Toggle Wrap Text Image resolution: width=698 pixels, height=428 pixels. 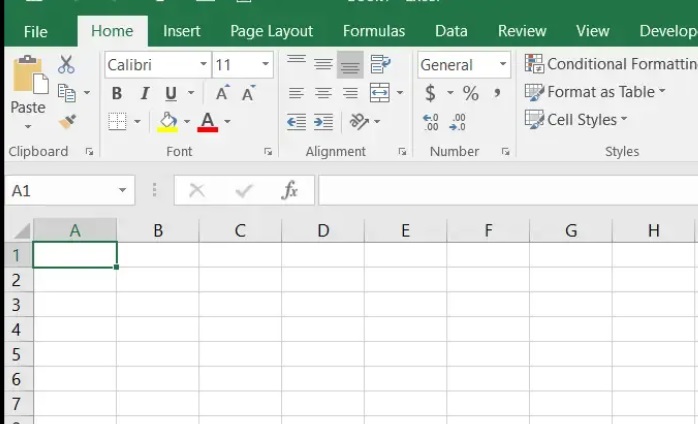[x=380, y=65]
